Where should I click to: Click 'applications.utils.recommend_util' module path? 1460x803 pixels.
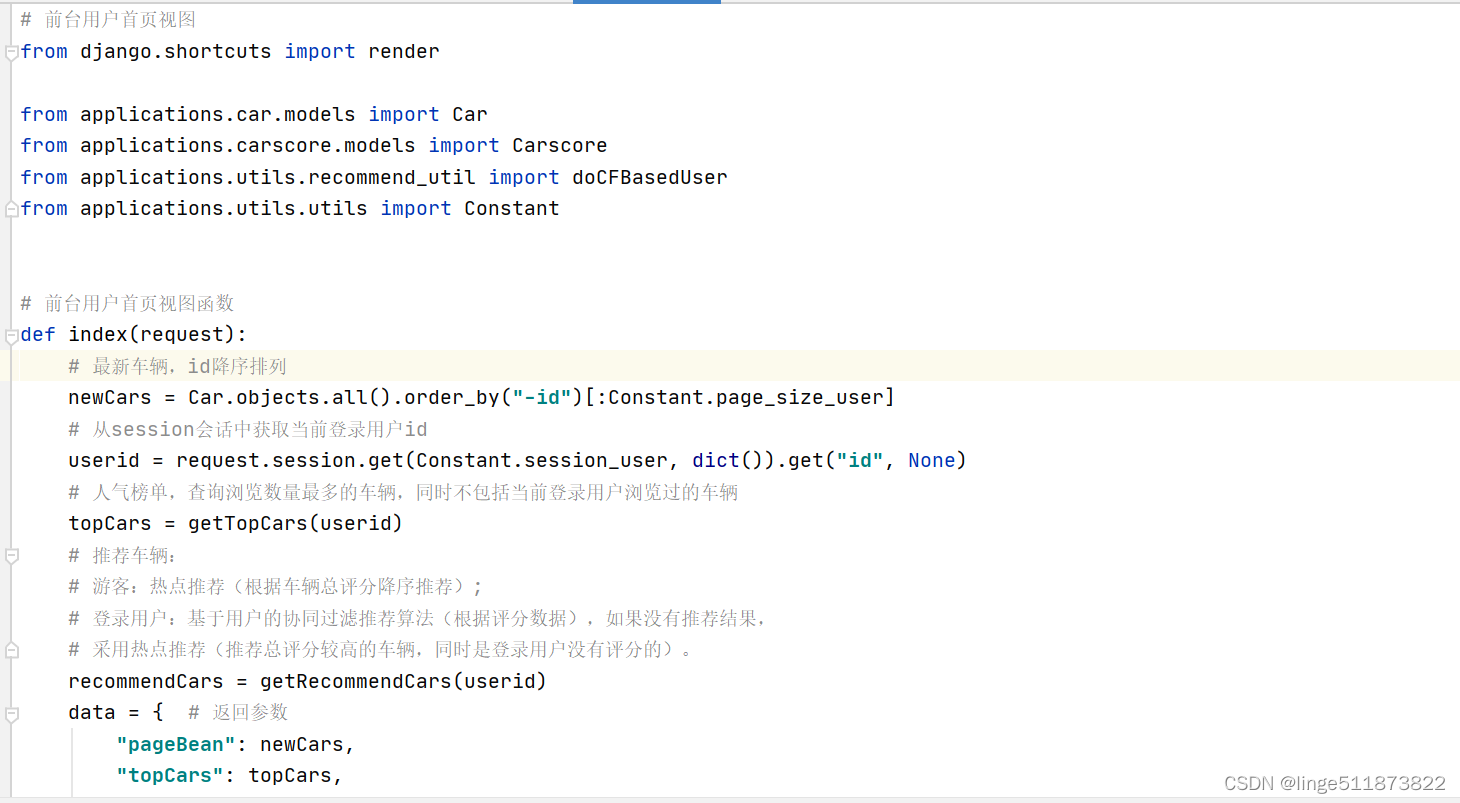pyautogui.click(x=278, y=177)
